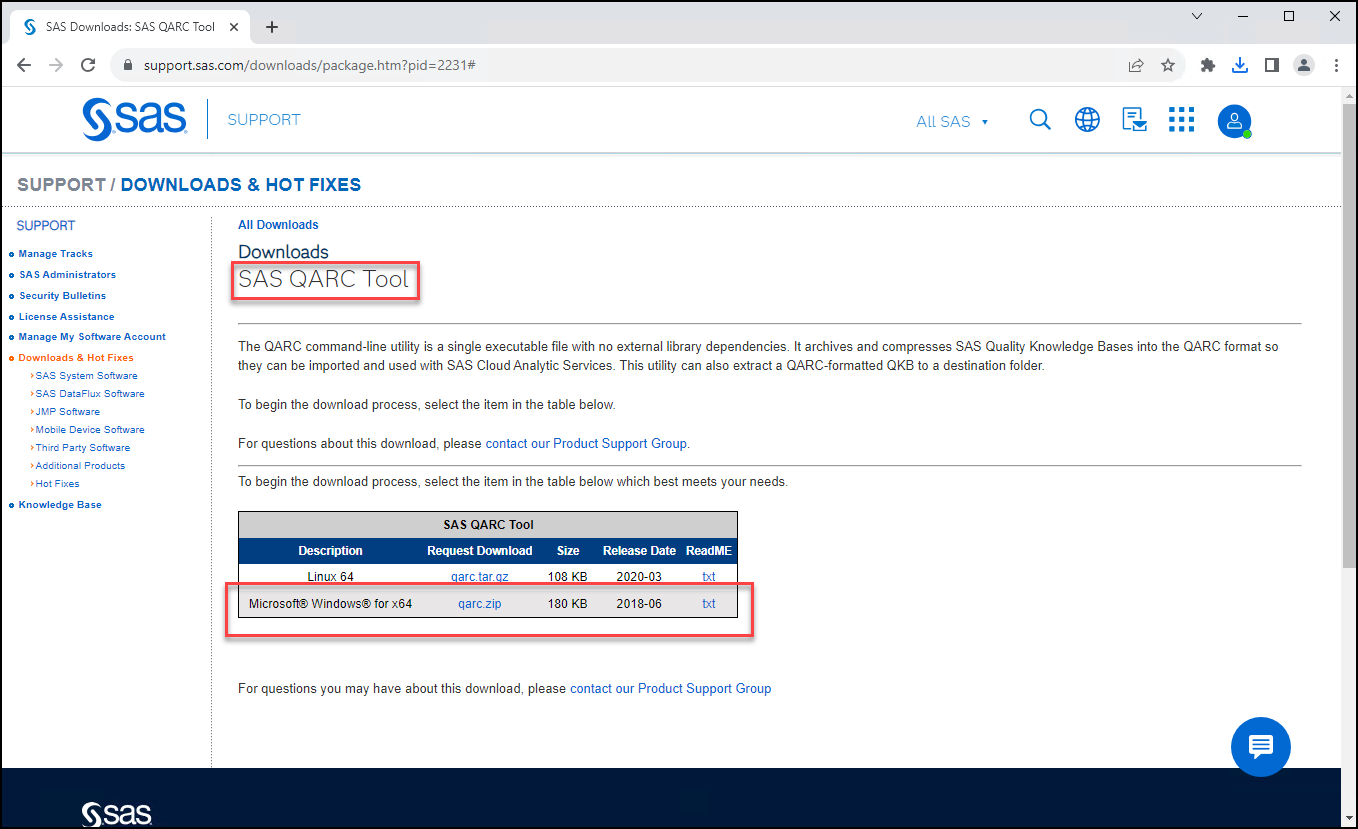Image resolution: width=1358 pixels, height=829 pixels.
Task: Open the user account profile icon
Action: point(1234,120)
